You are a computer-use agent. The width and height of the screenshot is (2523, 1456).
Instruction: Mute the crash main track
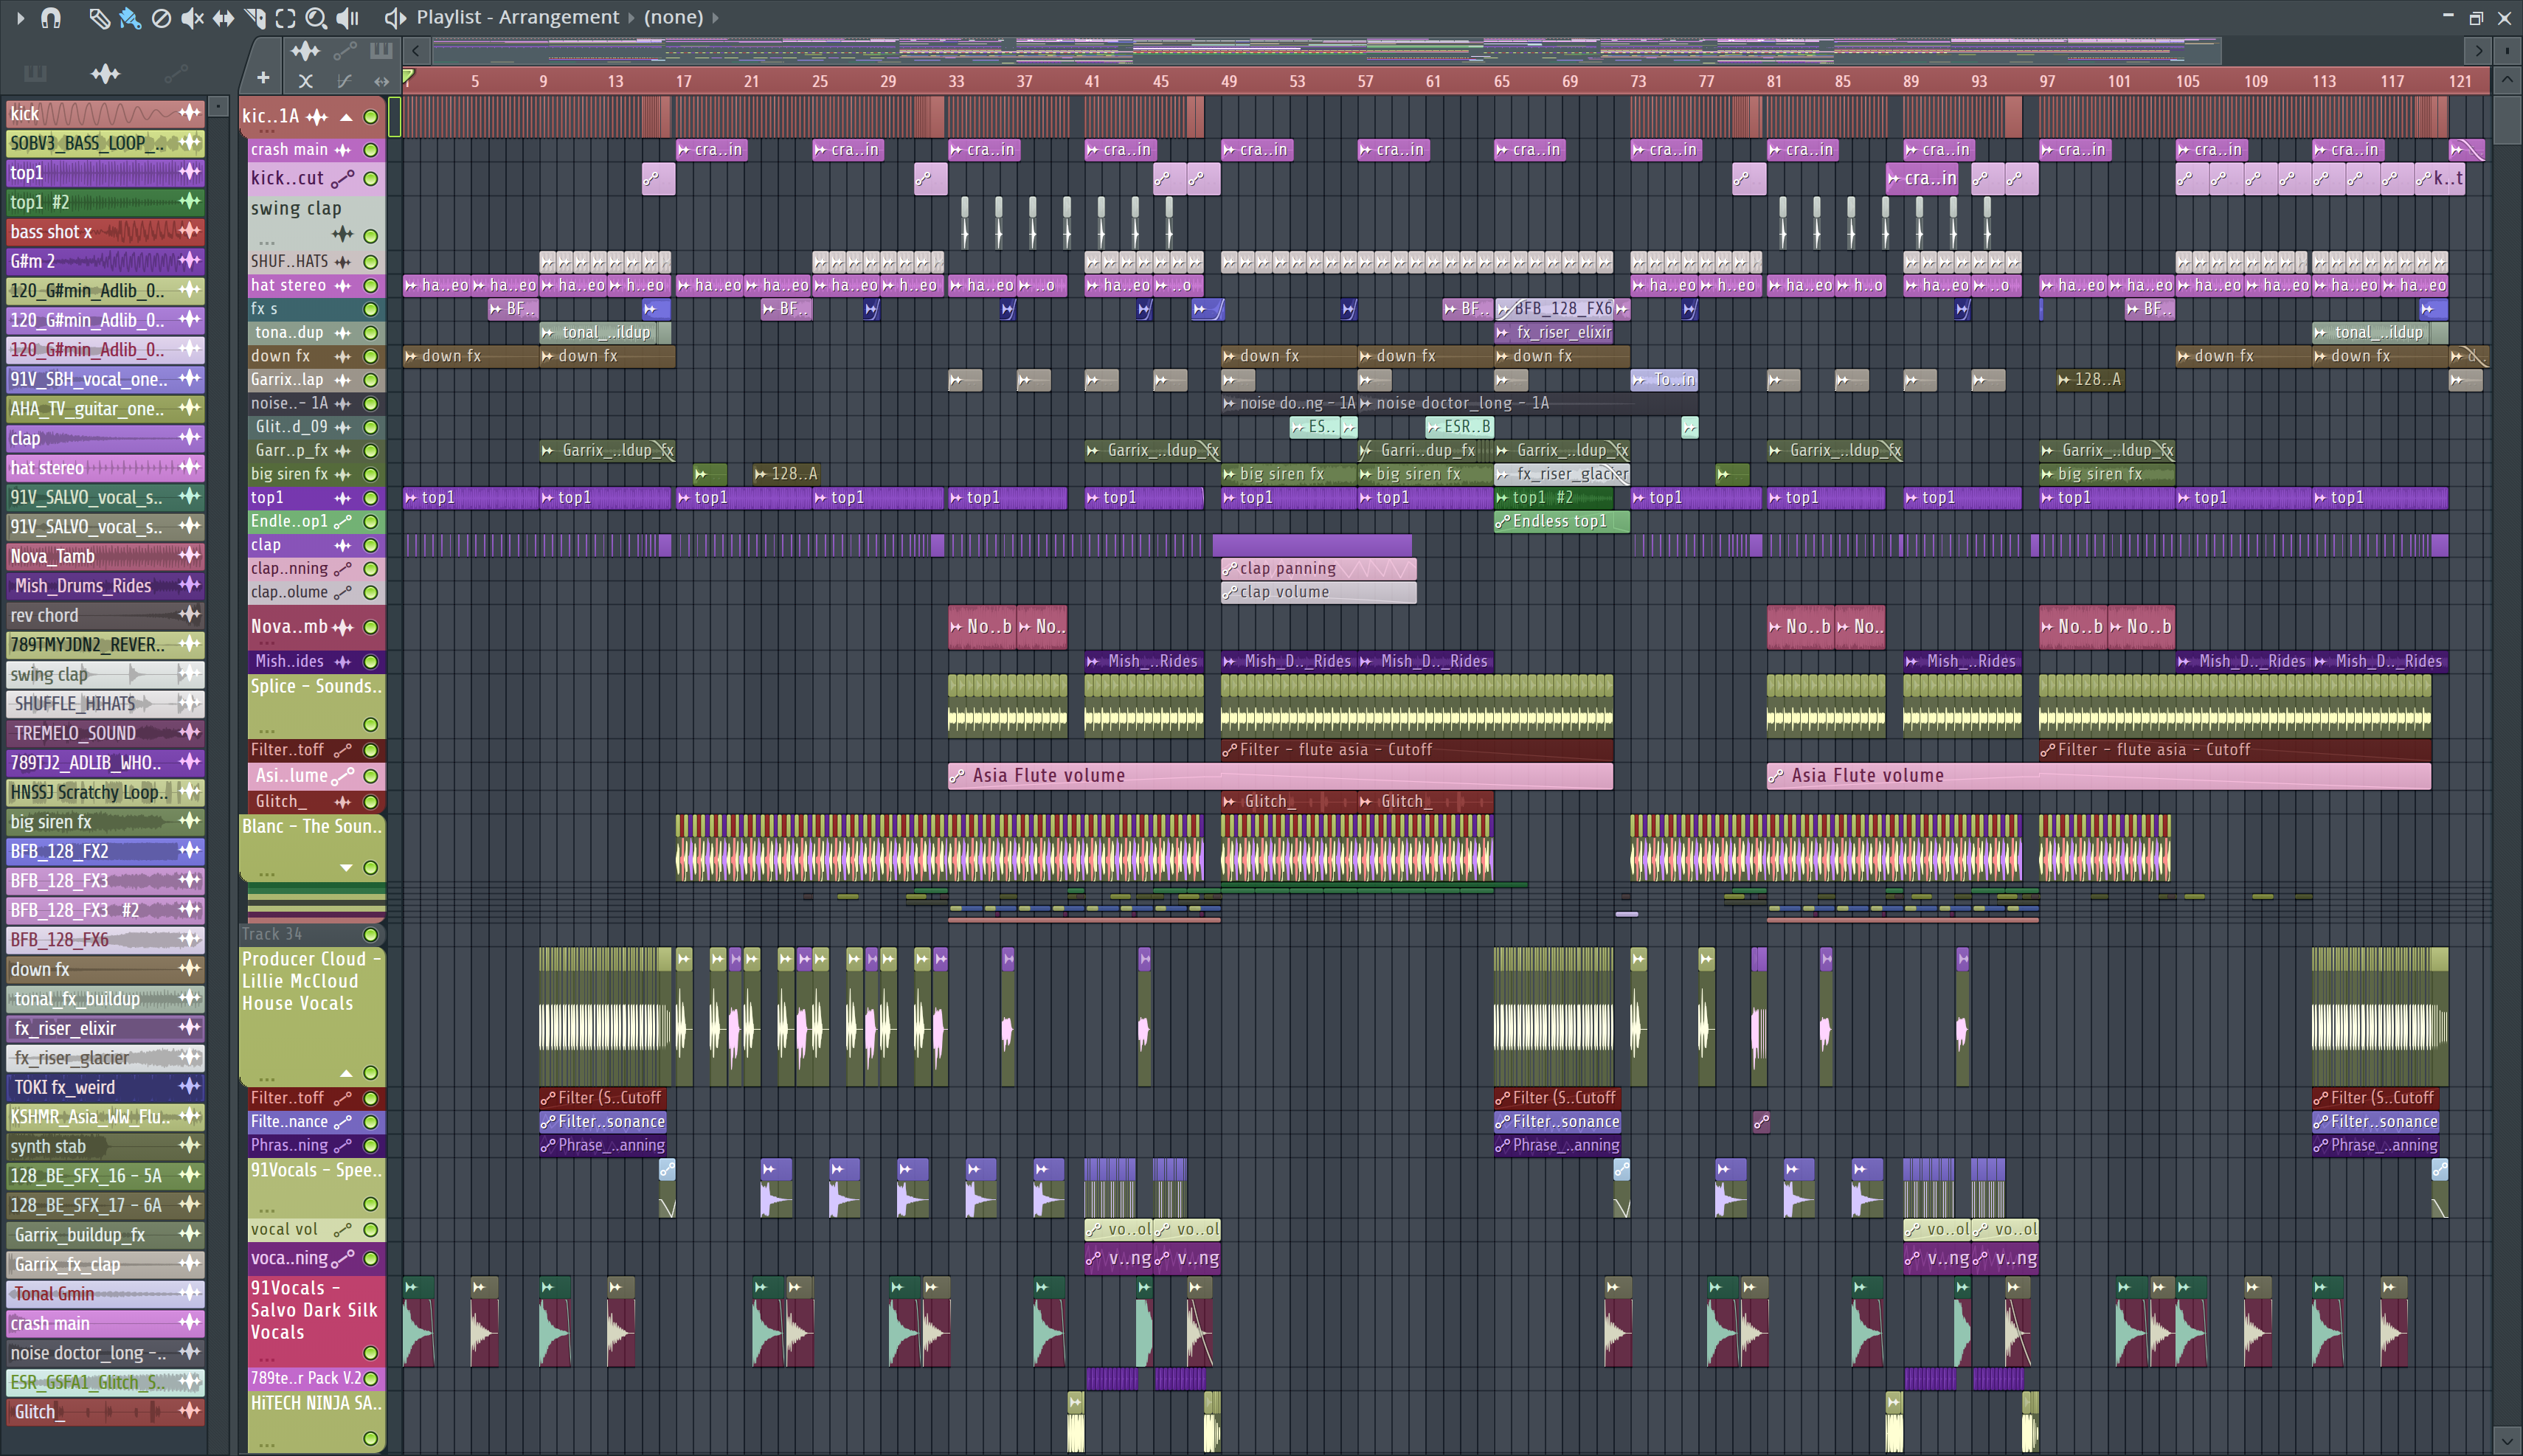click(371, 150)
